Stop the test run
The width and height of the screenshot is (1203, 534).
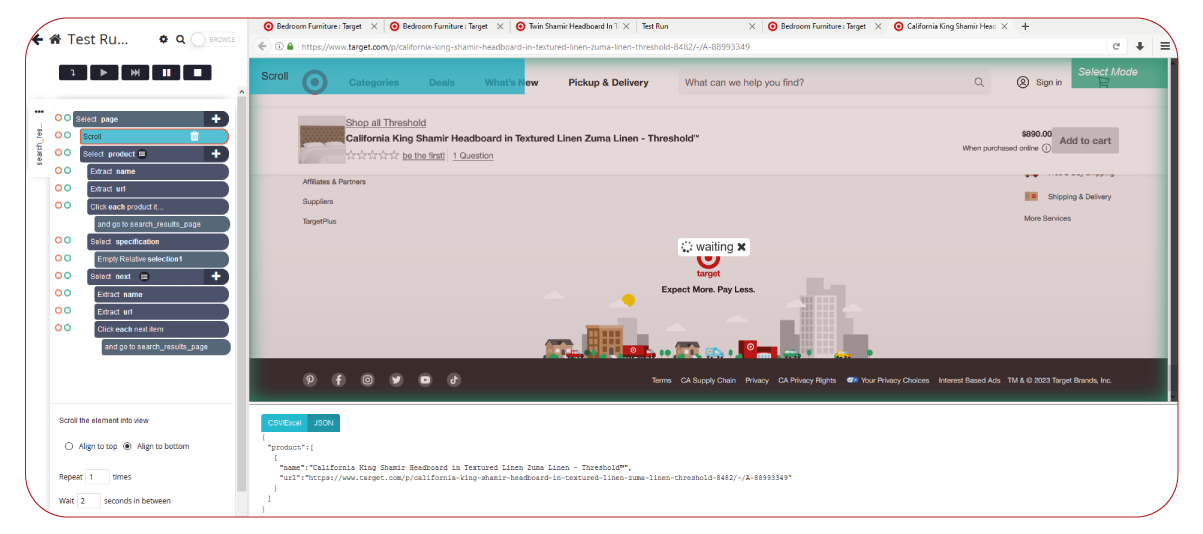[197, 72]
